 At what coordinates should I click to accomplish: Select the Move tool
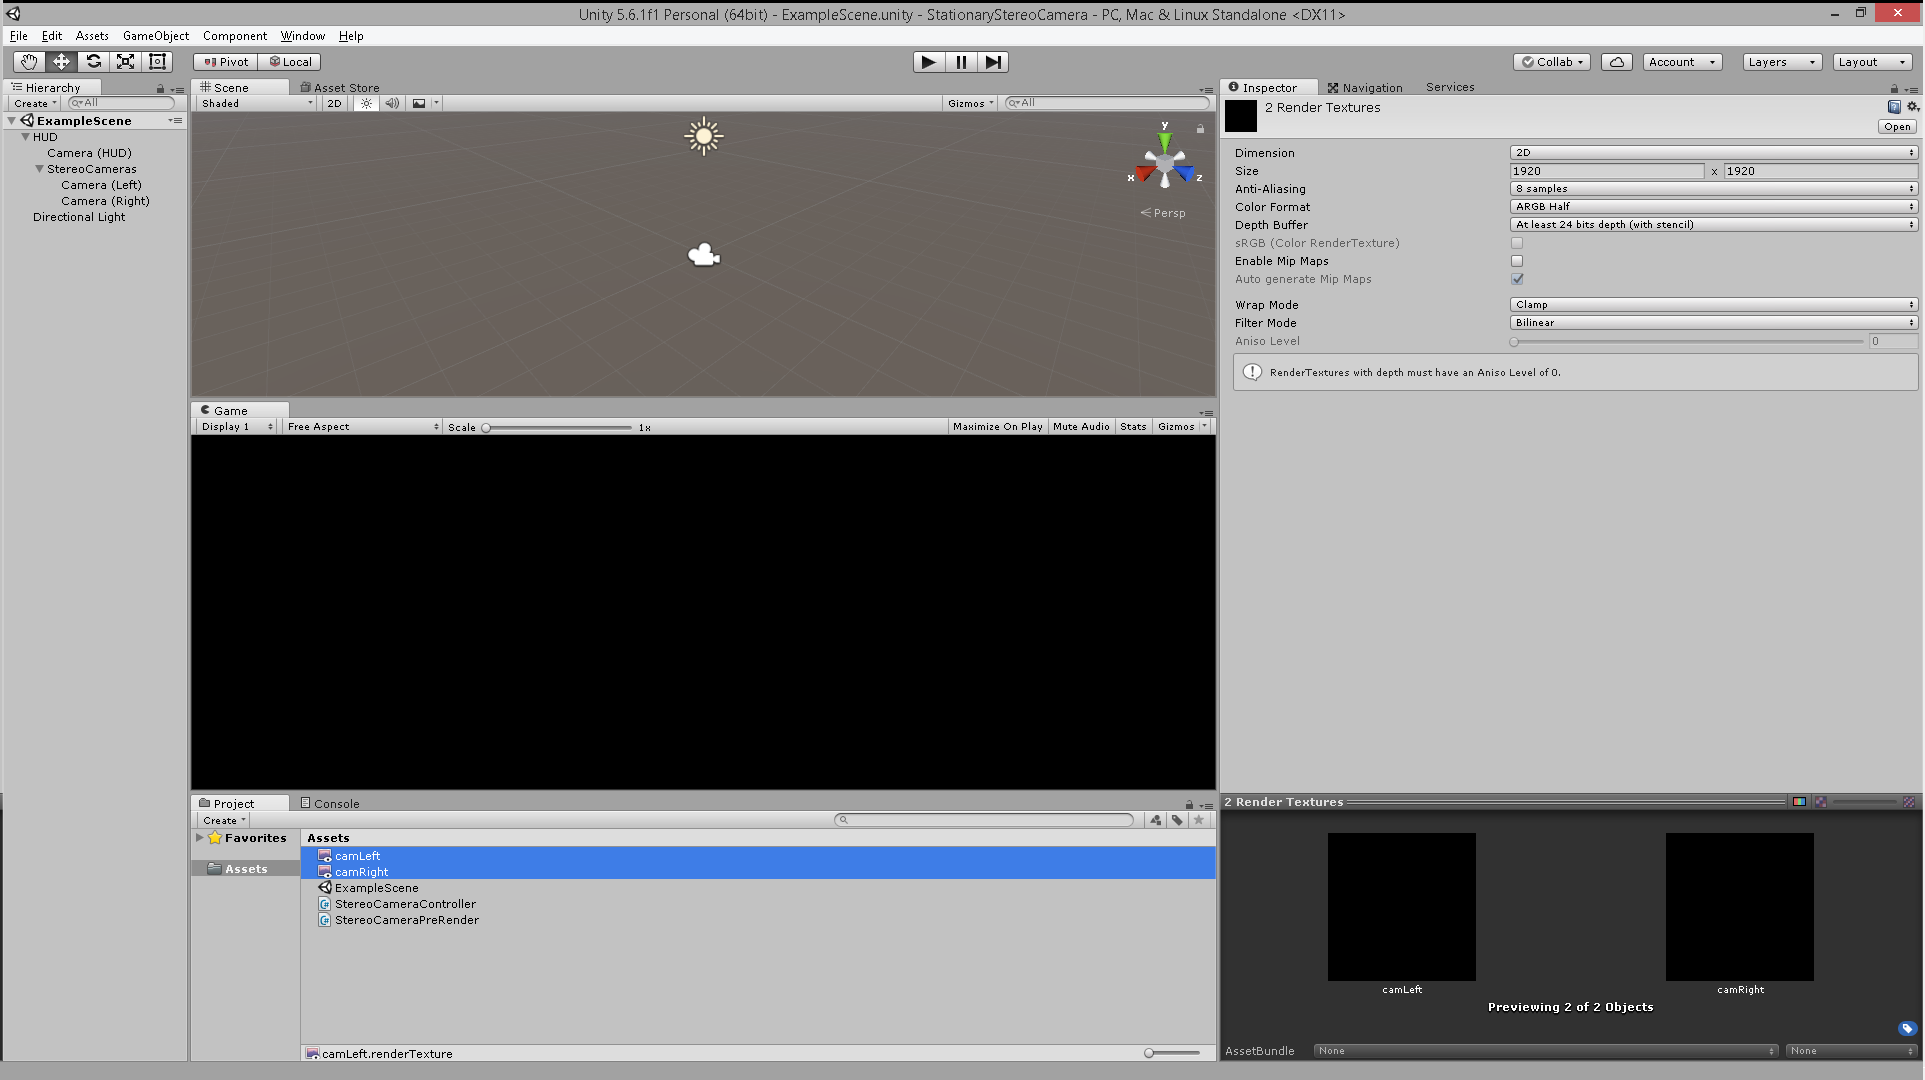click(x=61, y=62)
